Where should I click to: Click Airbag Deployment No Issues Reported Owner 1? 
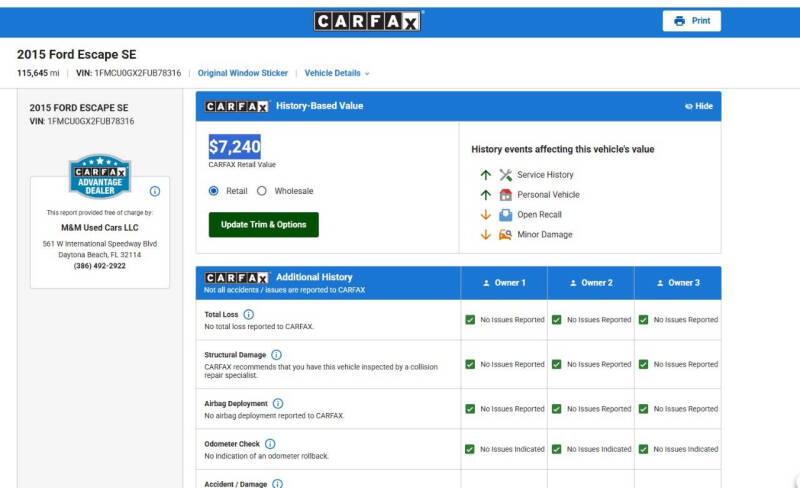click(512, 409)
